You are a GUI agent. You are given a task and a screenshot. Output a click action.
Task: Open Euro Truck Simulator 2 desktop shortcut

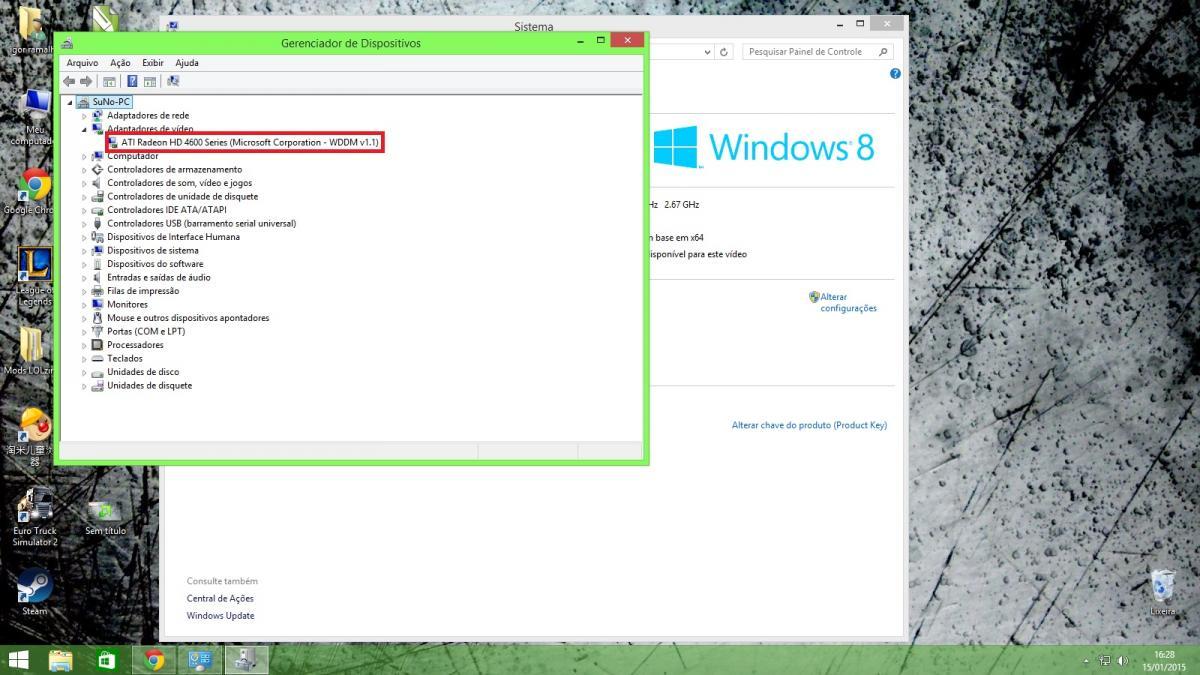click(35, 517)
